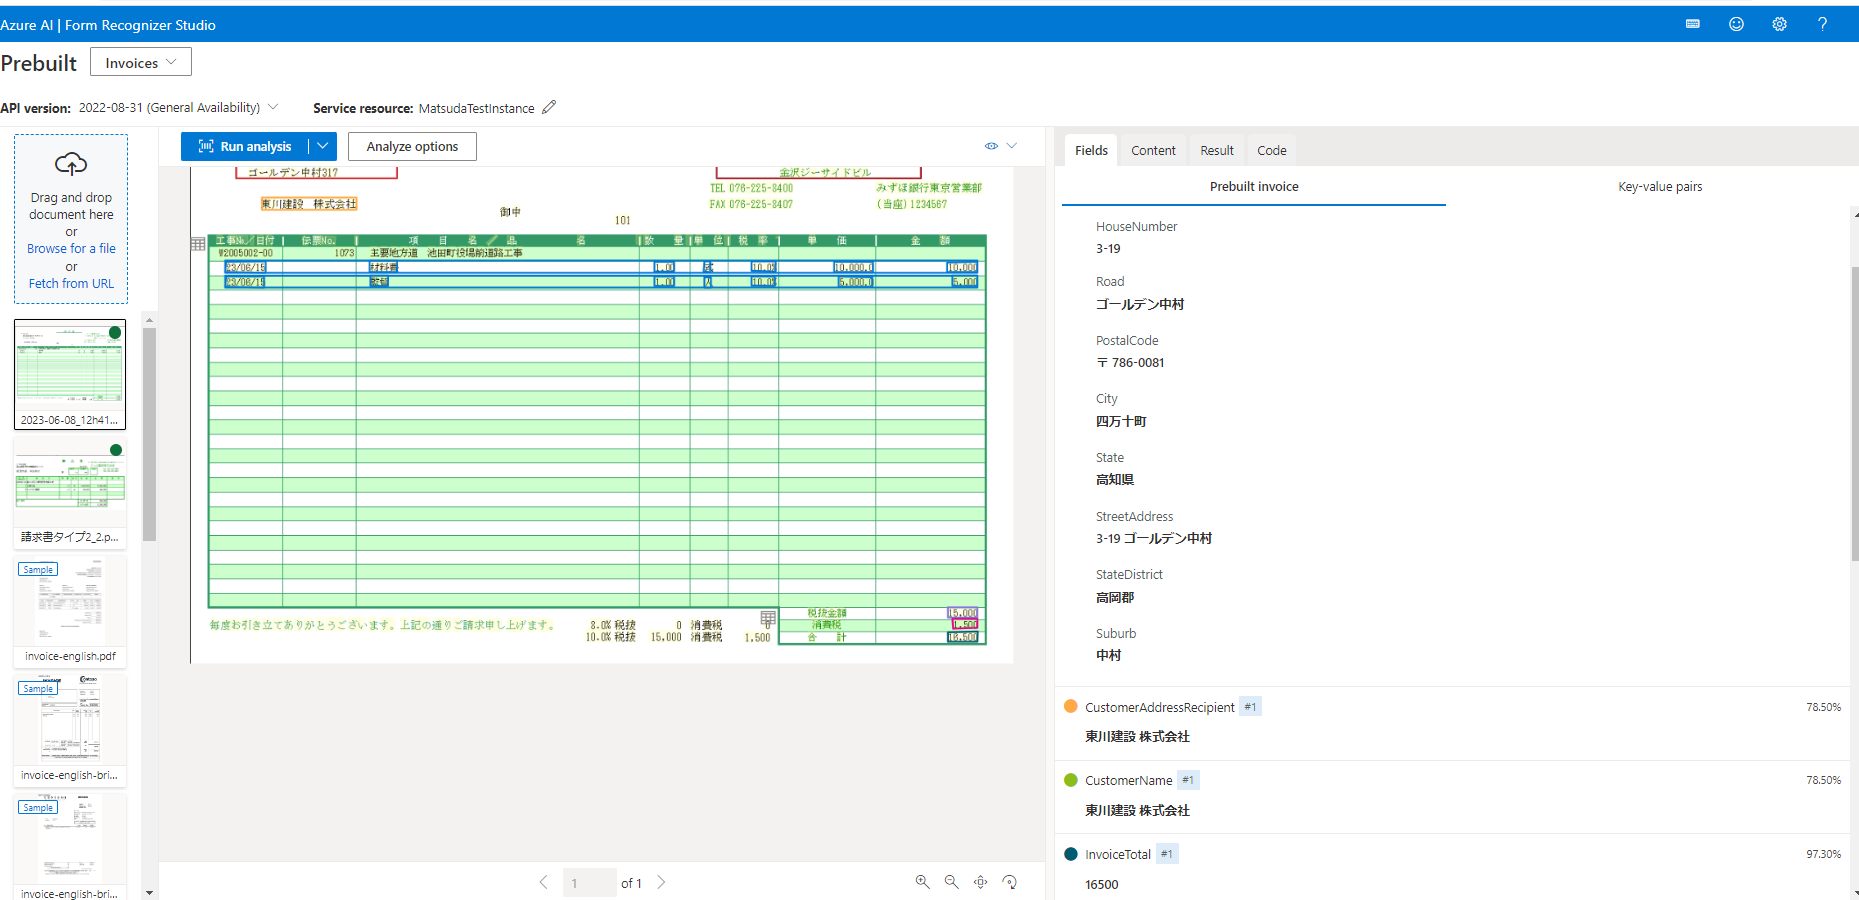Click the Drag and drop document area
Viewport: 1859px width, 900px height.
pyautogui.click(x=71, y=219)
